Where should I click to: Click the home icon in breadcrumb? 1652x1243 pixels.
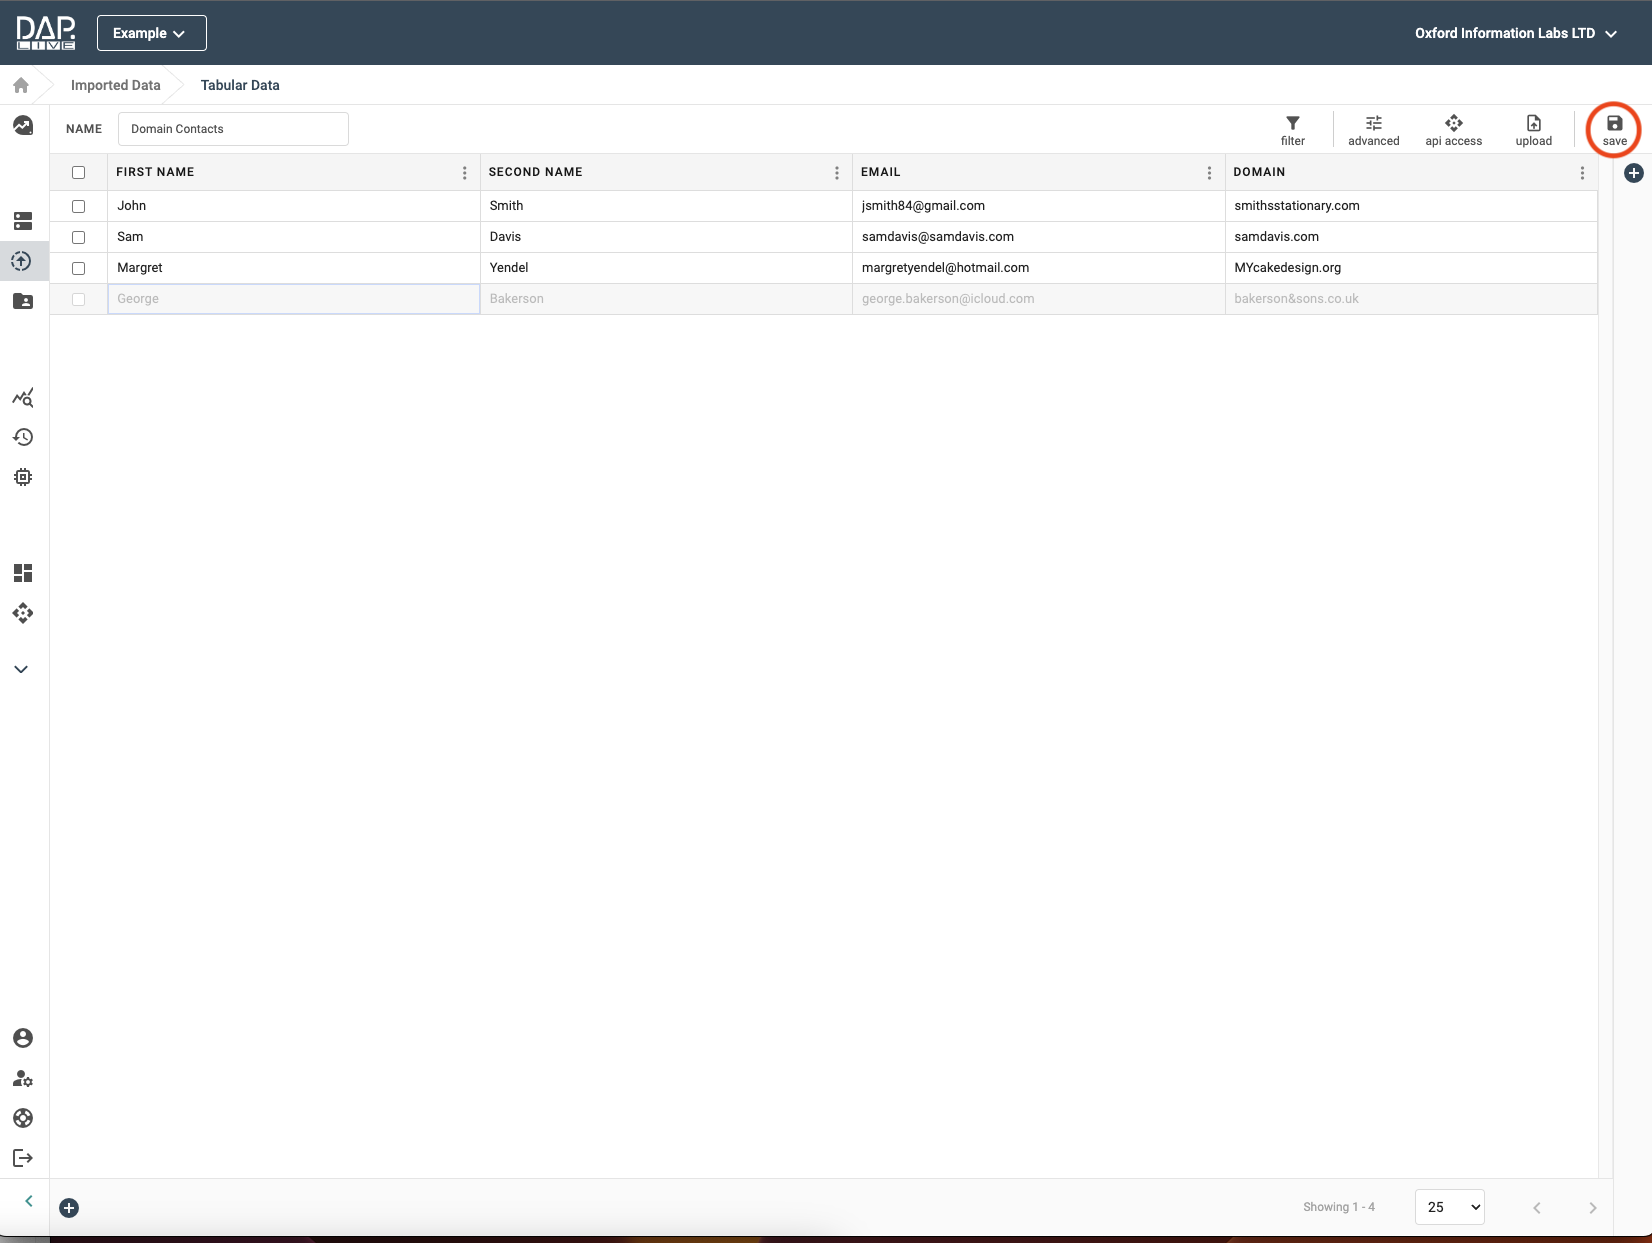coord(21,85)
